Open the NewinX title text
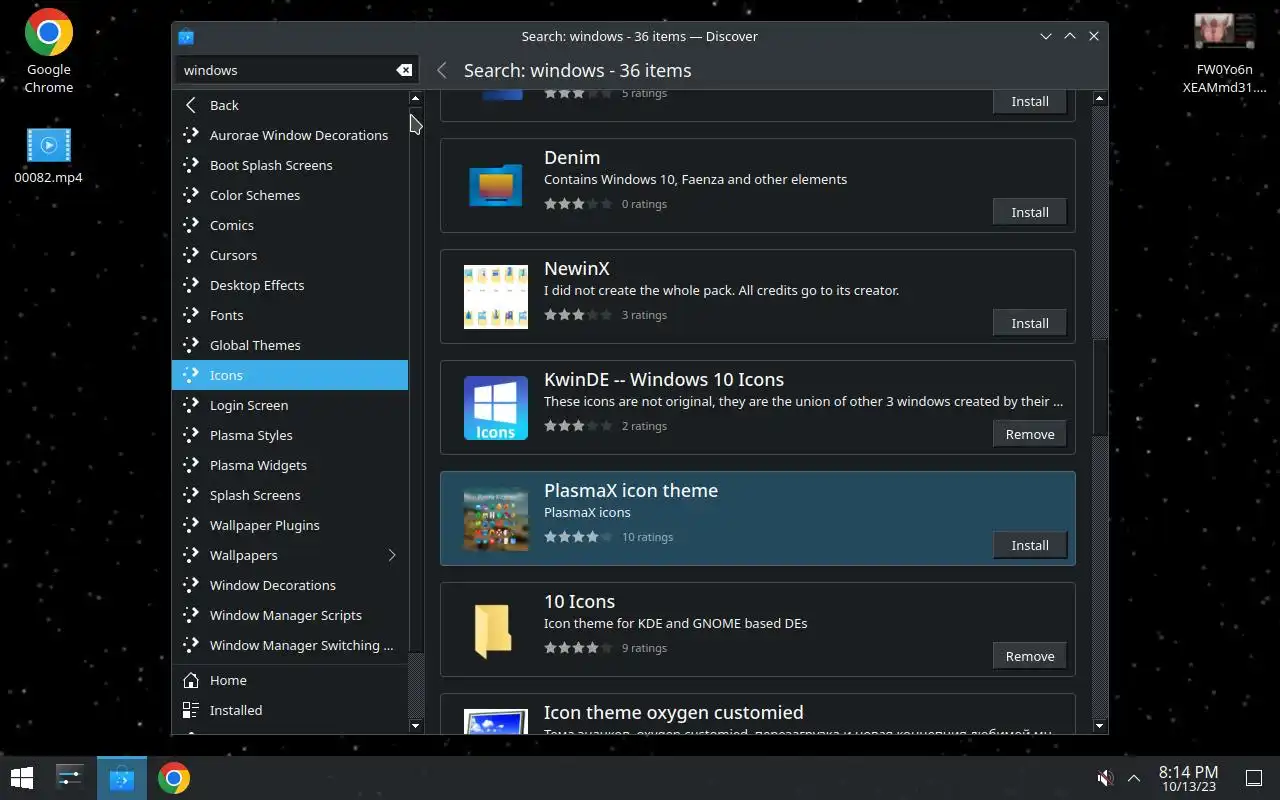 [x=577, y=269]
